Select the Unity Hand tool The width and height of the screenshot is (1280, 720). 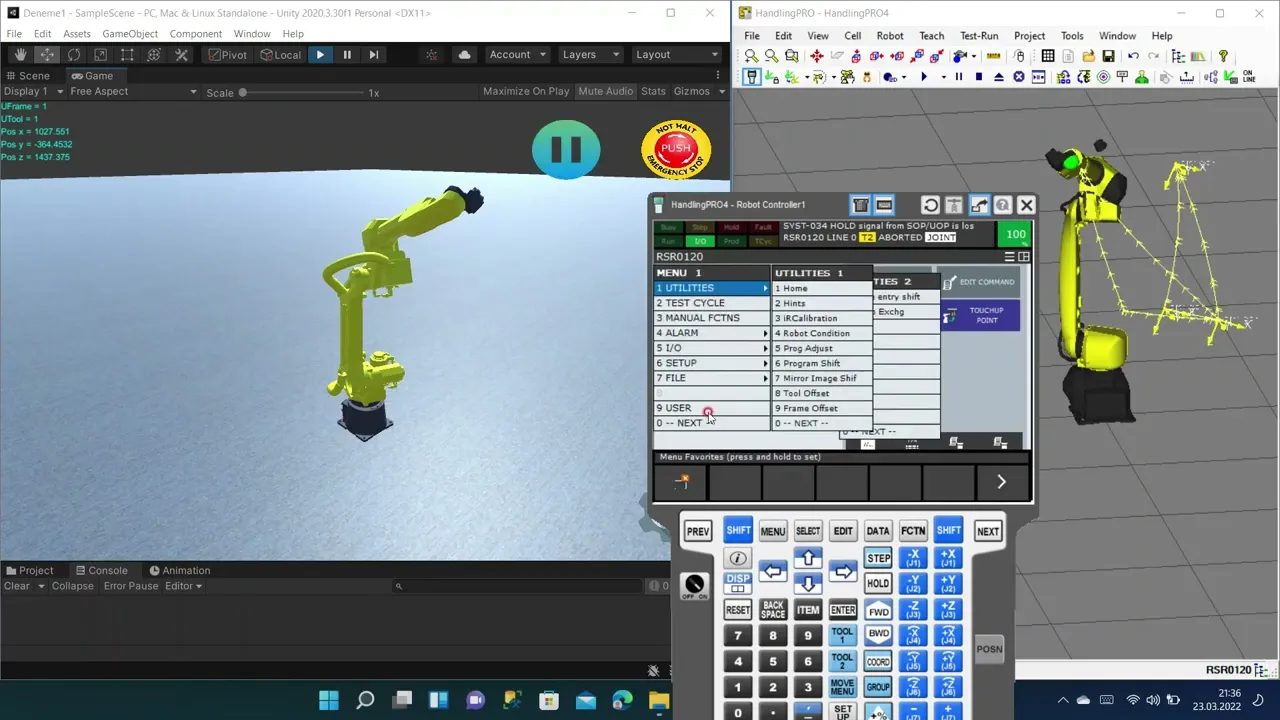[20, 55]
